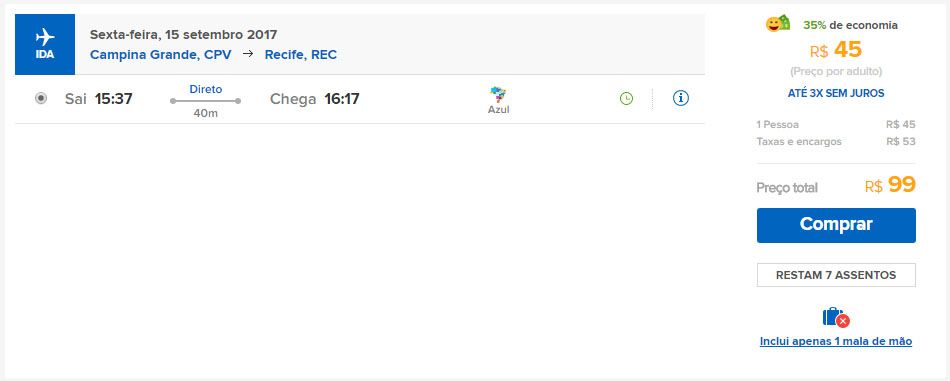Click Campina Grande, CPV origin link
Screen dimensions: 950x381
coord(161,55)
